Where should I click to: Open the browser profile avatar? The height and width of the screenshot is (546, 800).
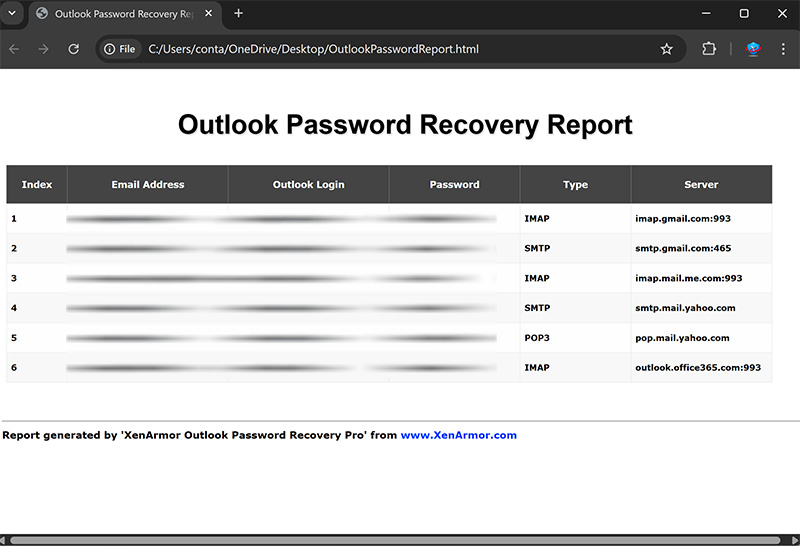[x=753, y=49]
